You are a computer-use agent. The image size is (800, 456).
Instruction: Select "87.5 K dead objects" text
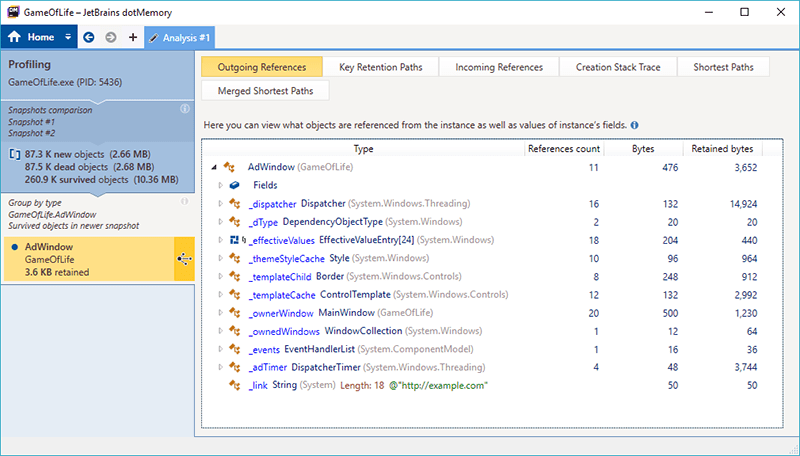(66, 167)
